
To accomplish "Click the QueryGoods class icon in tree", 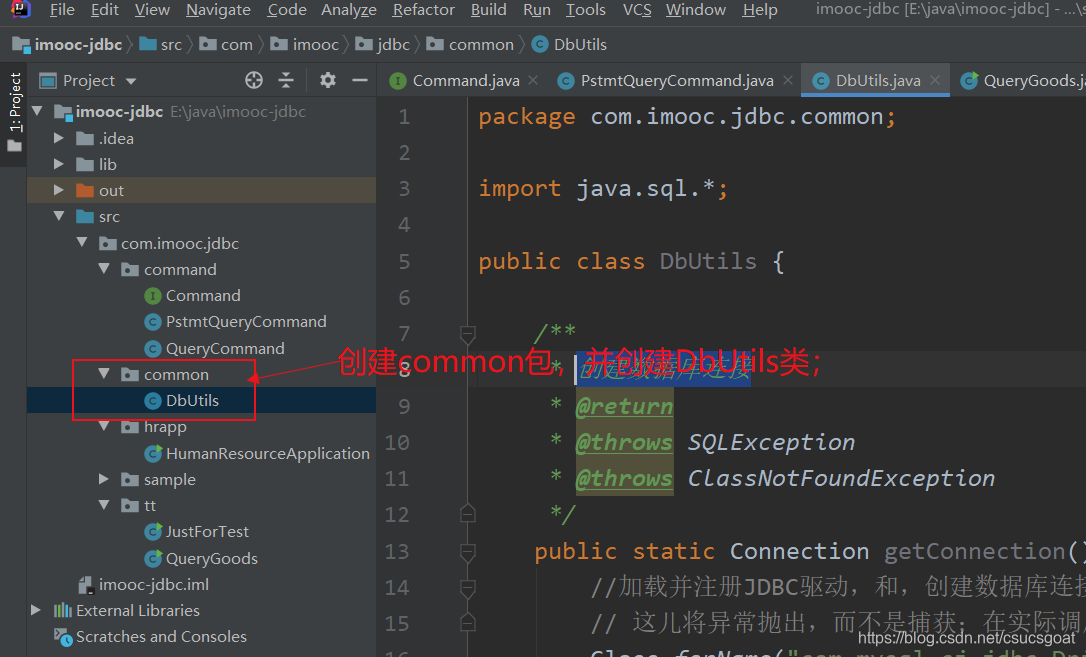I will pyautogui.click(x=152, y=559).
